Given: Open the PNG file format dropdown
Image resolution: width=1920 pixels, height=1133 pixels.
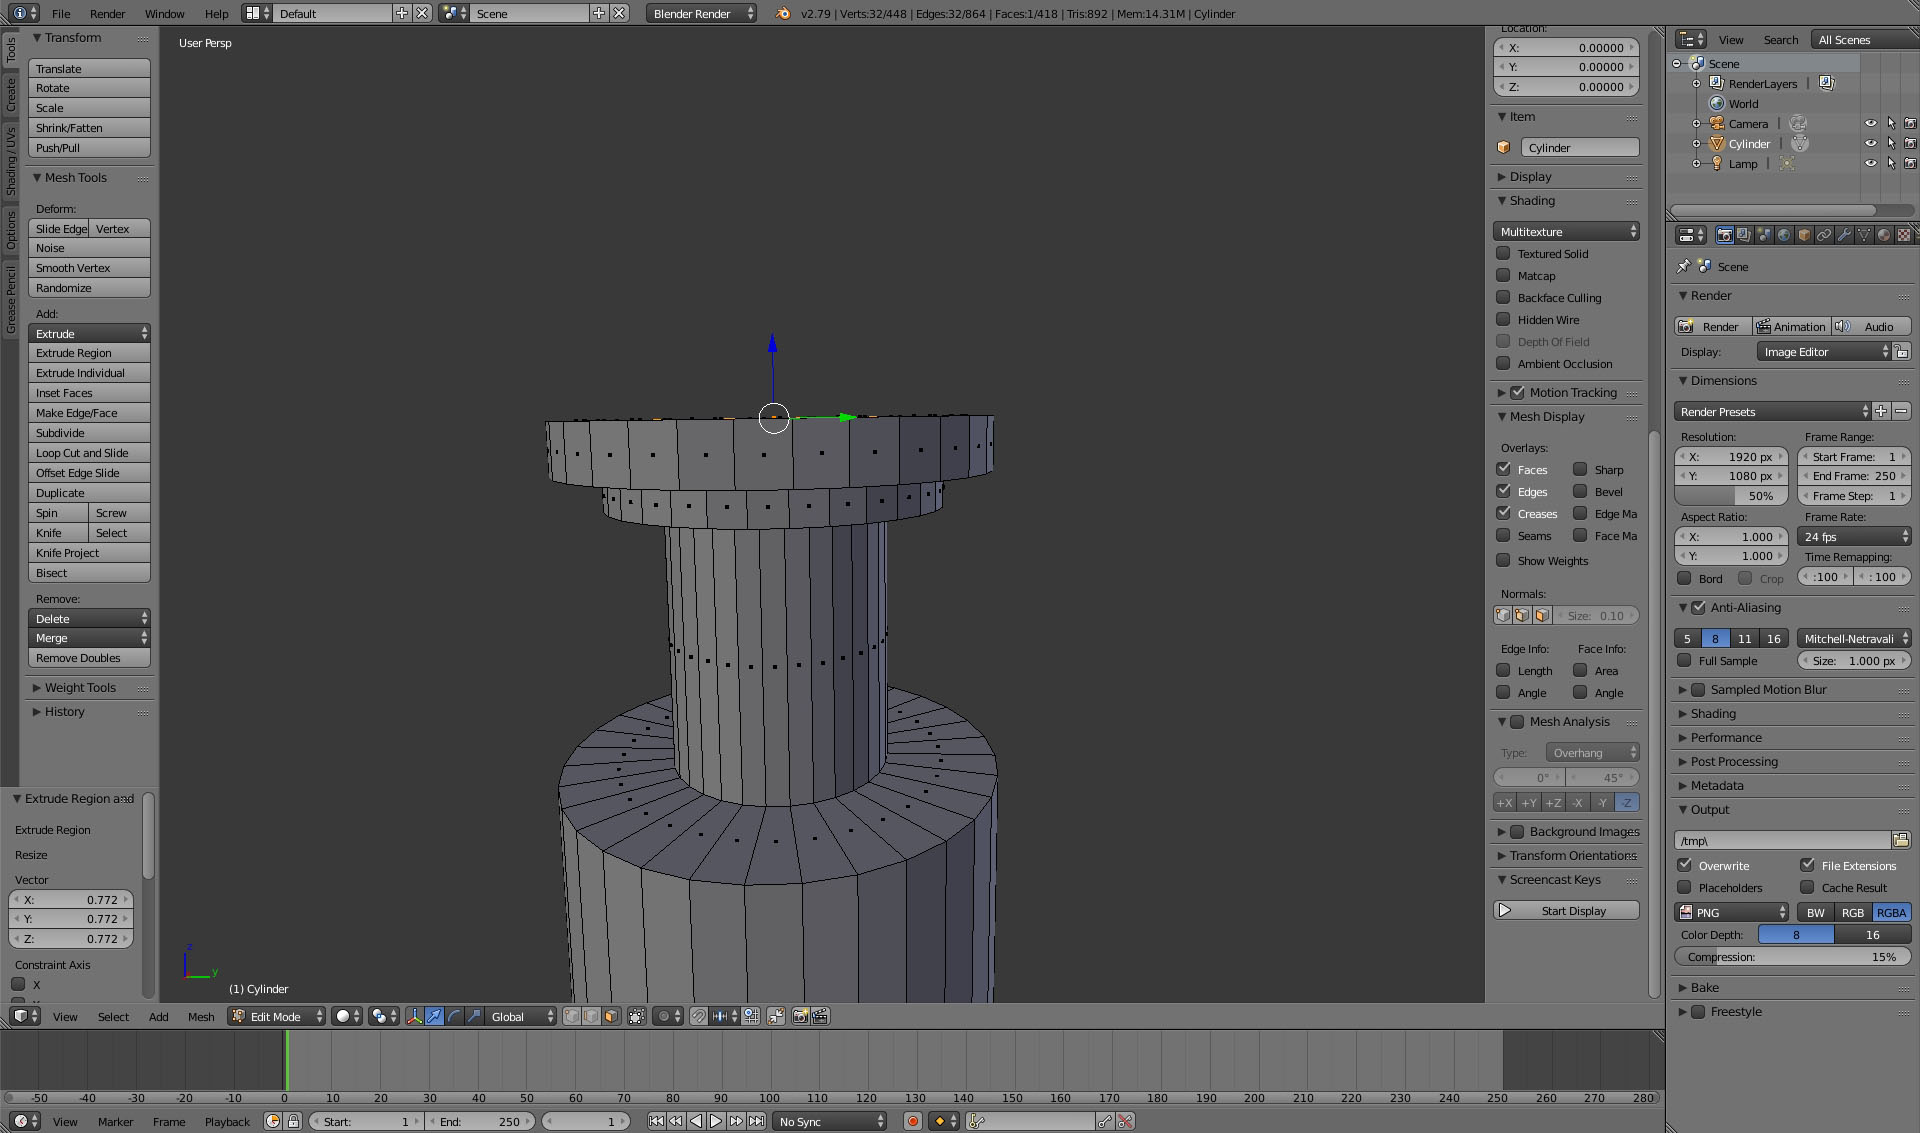Looking at the screenshot, I should coord(1732,912).
